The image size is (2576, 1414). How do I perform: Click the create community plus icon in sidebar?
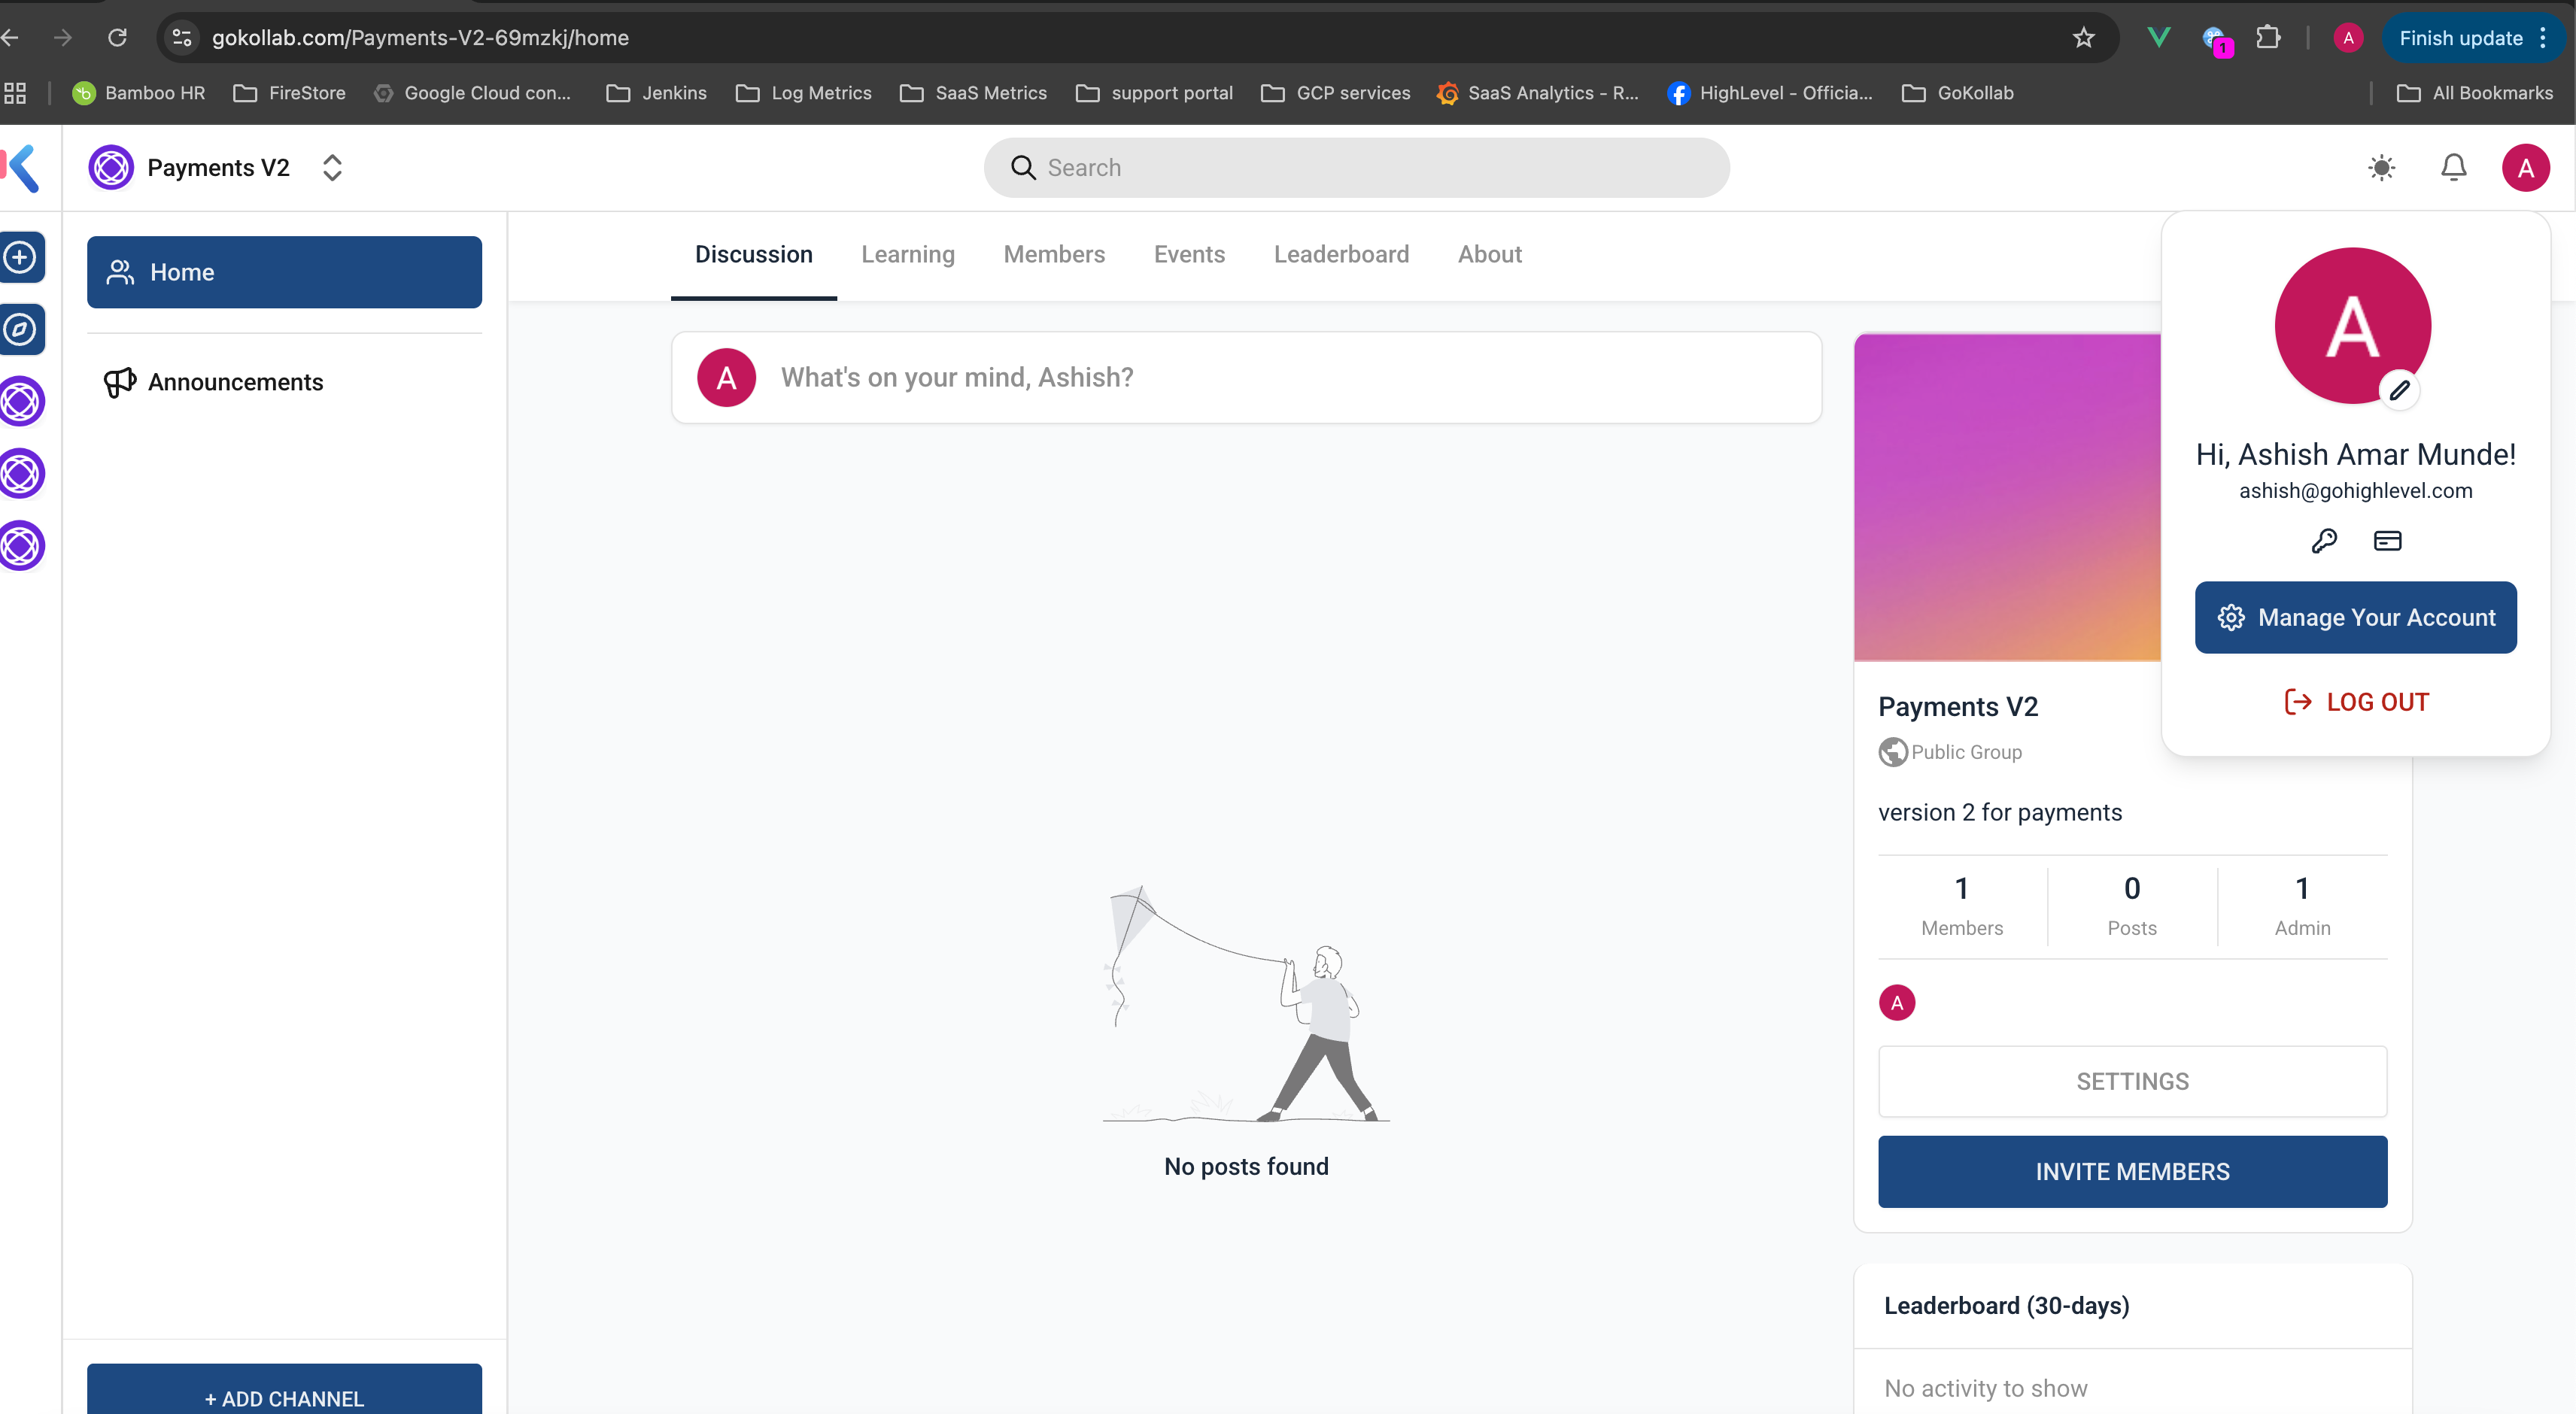click(x=21, y=257)
